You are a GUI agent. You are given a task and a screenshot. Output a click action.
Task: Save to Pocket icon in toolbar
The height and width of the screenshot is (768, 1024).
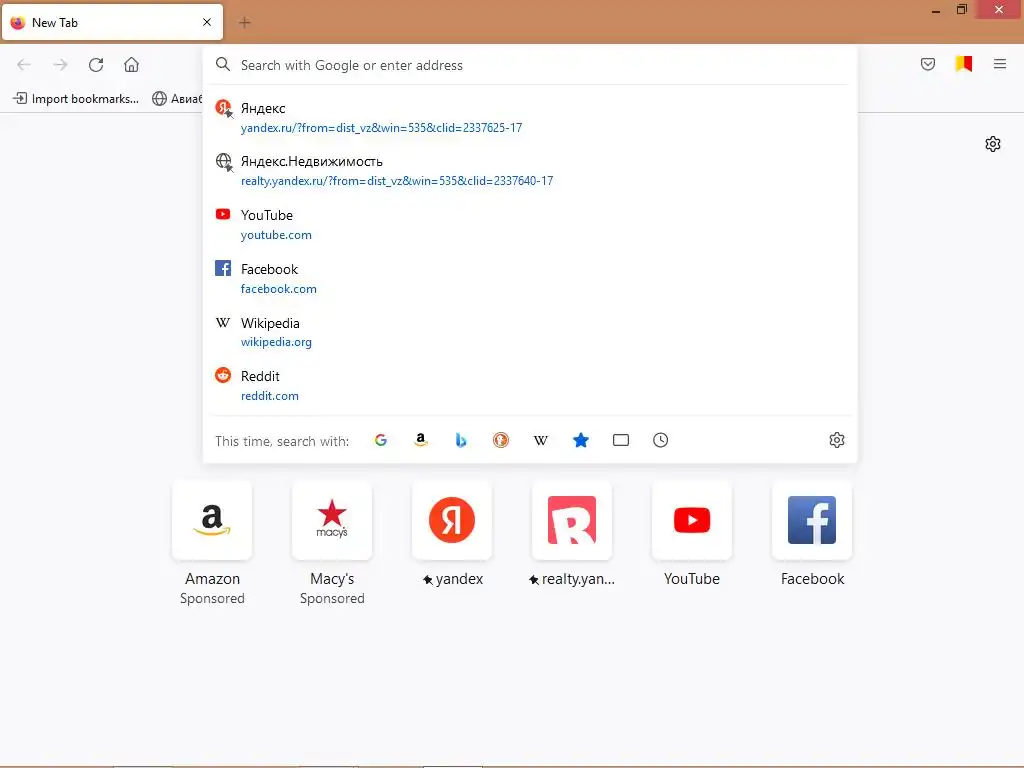927,64
